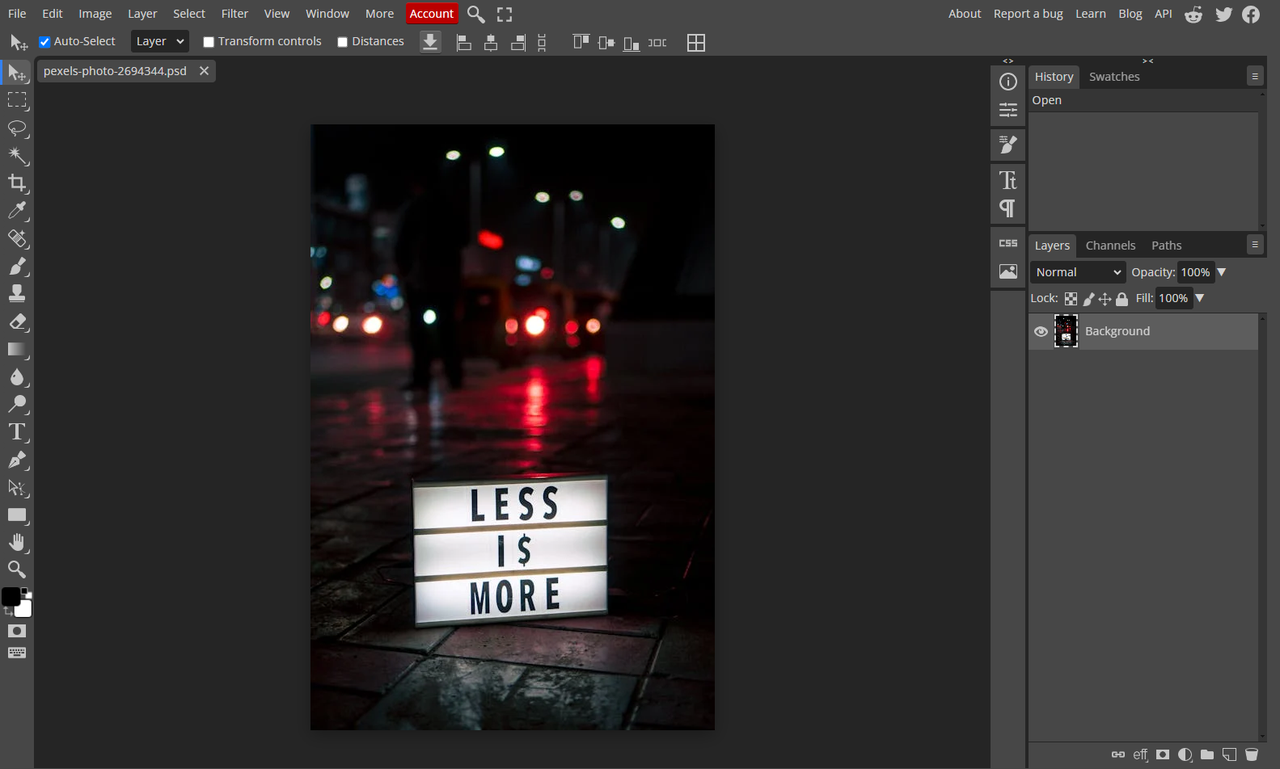Image resolution: width=1280 pixels, height=769 pixels.
Task: Select the Crop tool
Action: pyautogui.click(x=16, y=184)
